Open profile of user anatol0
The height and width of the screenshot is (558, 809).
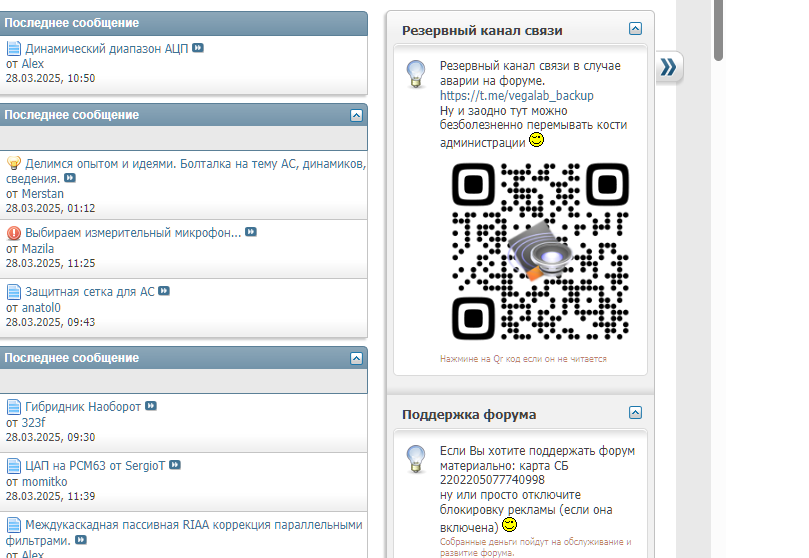coord(41,308)
